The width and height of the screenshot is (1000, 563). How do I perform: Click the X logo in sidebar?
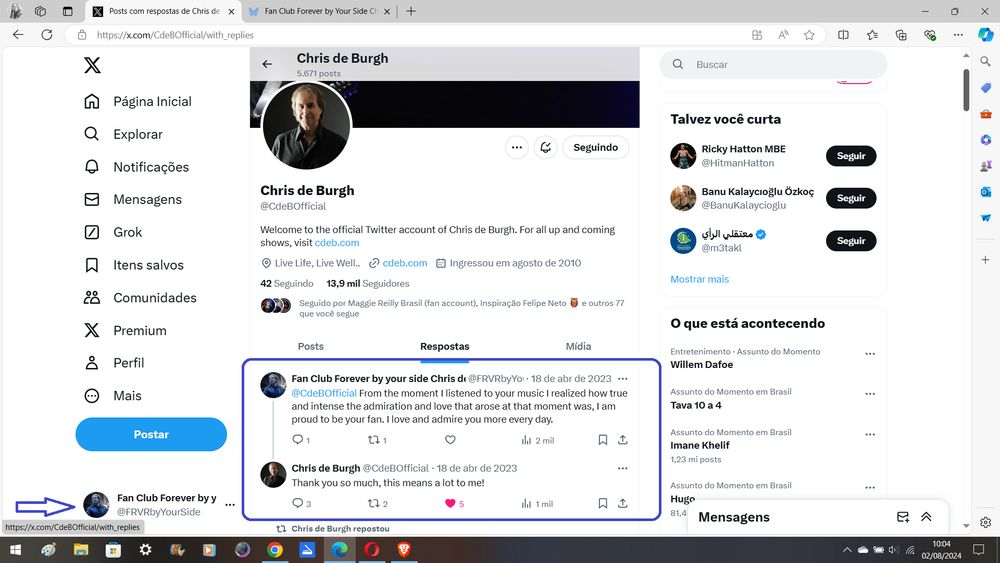click(x=92, y=65)
